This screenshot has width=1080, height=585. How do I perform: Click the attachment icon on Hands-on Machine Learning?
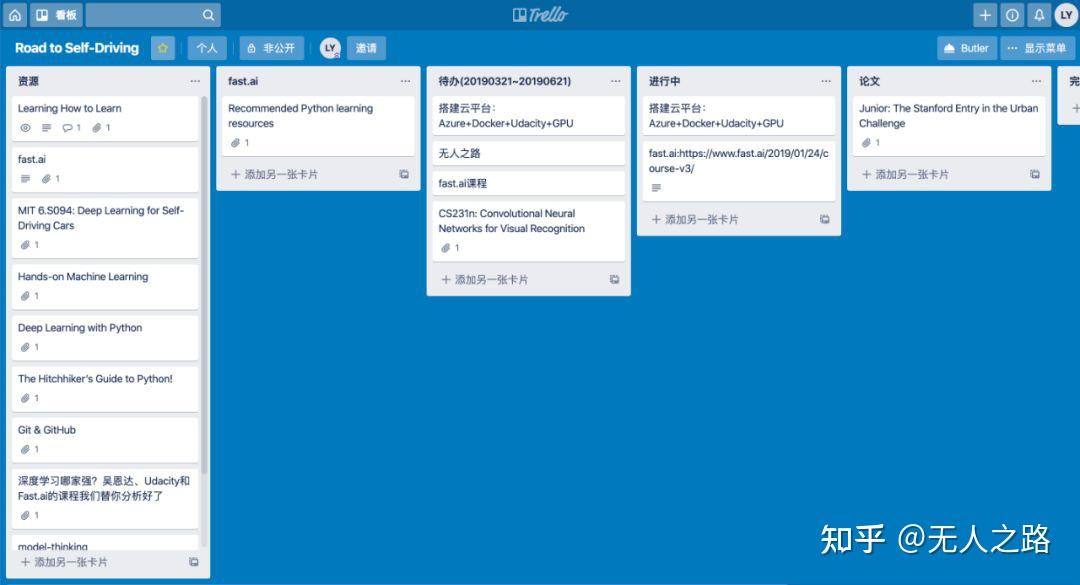[x=25, y=296]
